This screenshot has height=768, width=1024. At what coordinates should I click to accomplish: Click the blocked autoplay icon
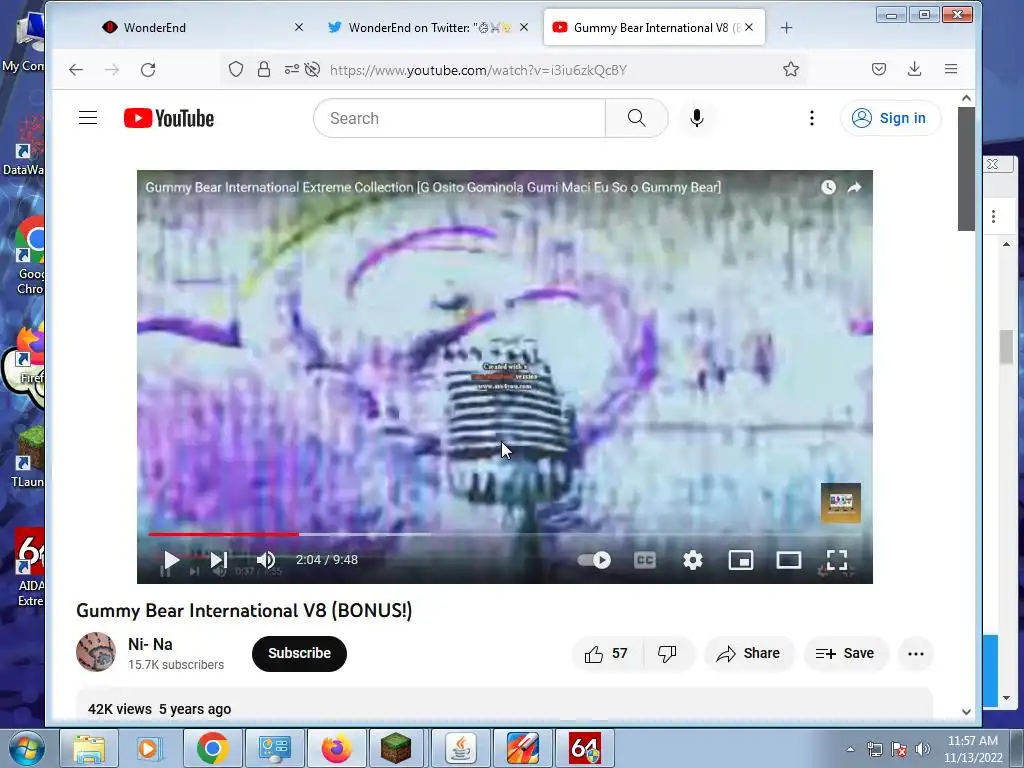coord(312,69)
